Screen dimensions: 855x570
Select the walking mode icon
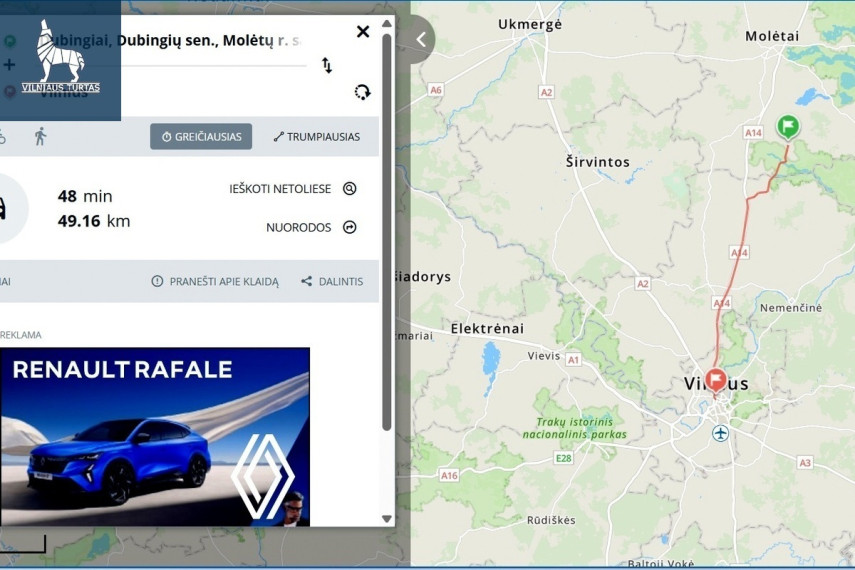tap(40, 136)
